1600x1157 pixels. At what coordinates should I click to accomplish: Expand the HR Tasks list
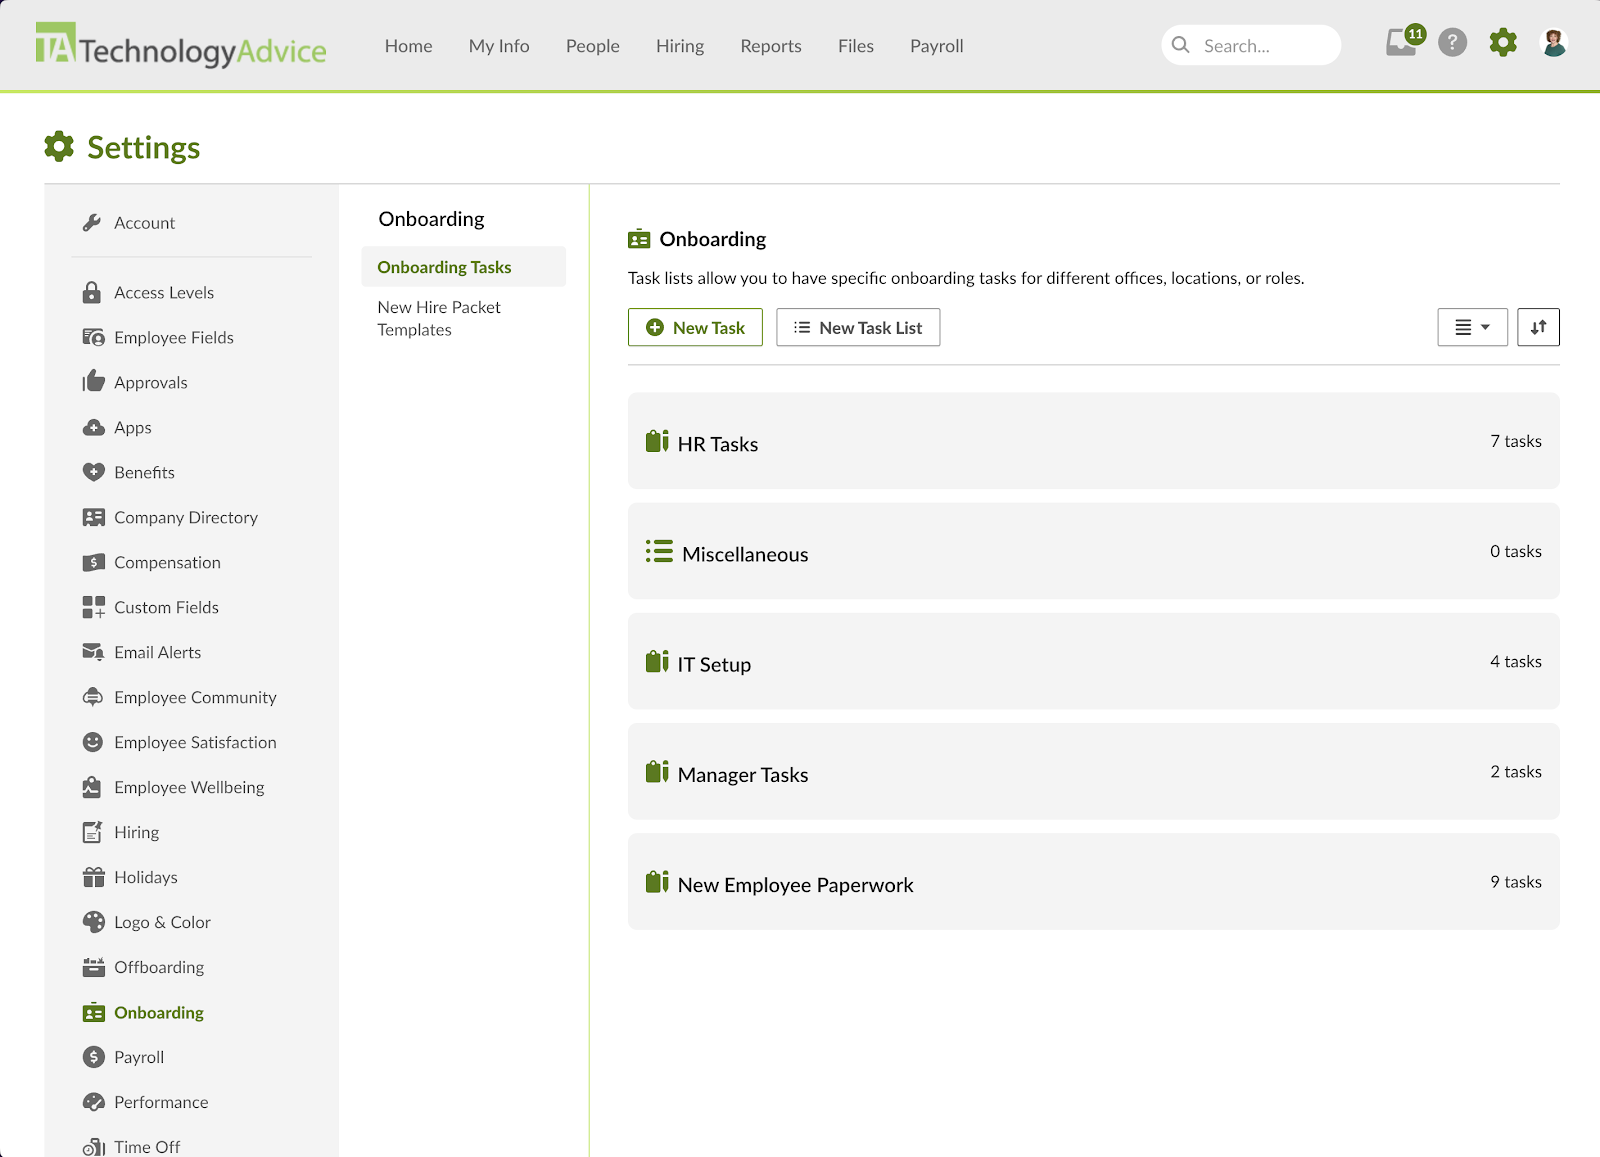click(1094, 441)
